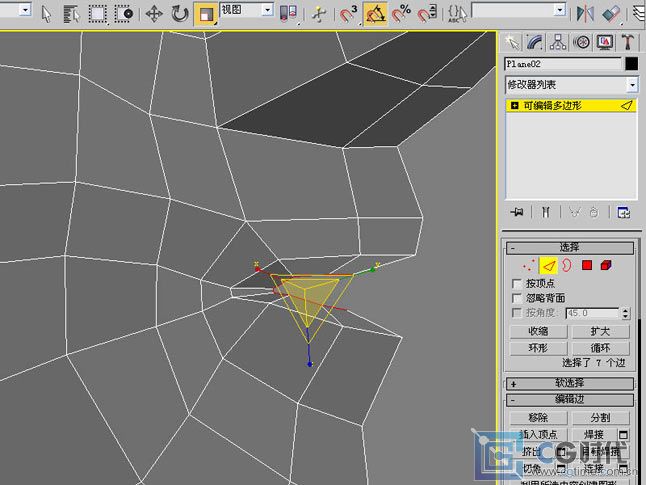Switch to Vertex sub-object level
The height and width of the screenshot is (485, 646).
coord(529,265)
